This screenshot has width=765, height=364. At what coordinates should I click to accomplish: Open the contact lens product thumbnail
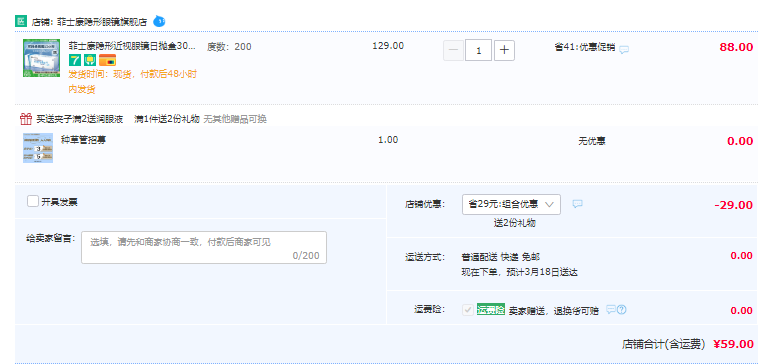click(x=41, y=58)
